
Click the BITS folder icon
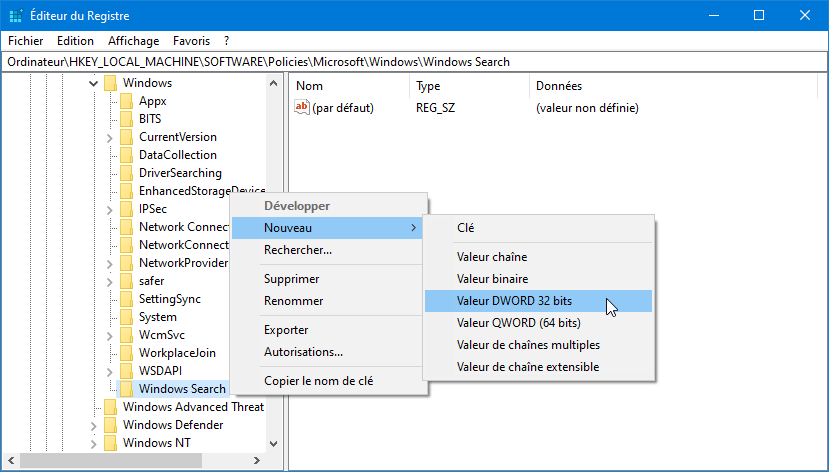pos(126,119)
